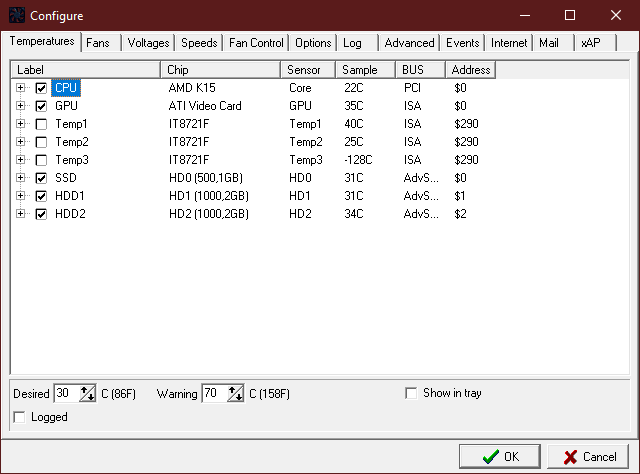Viewport: 640px width, 474px height.
Task: Minimize the Configure window
Action: point(525,15)
